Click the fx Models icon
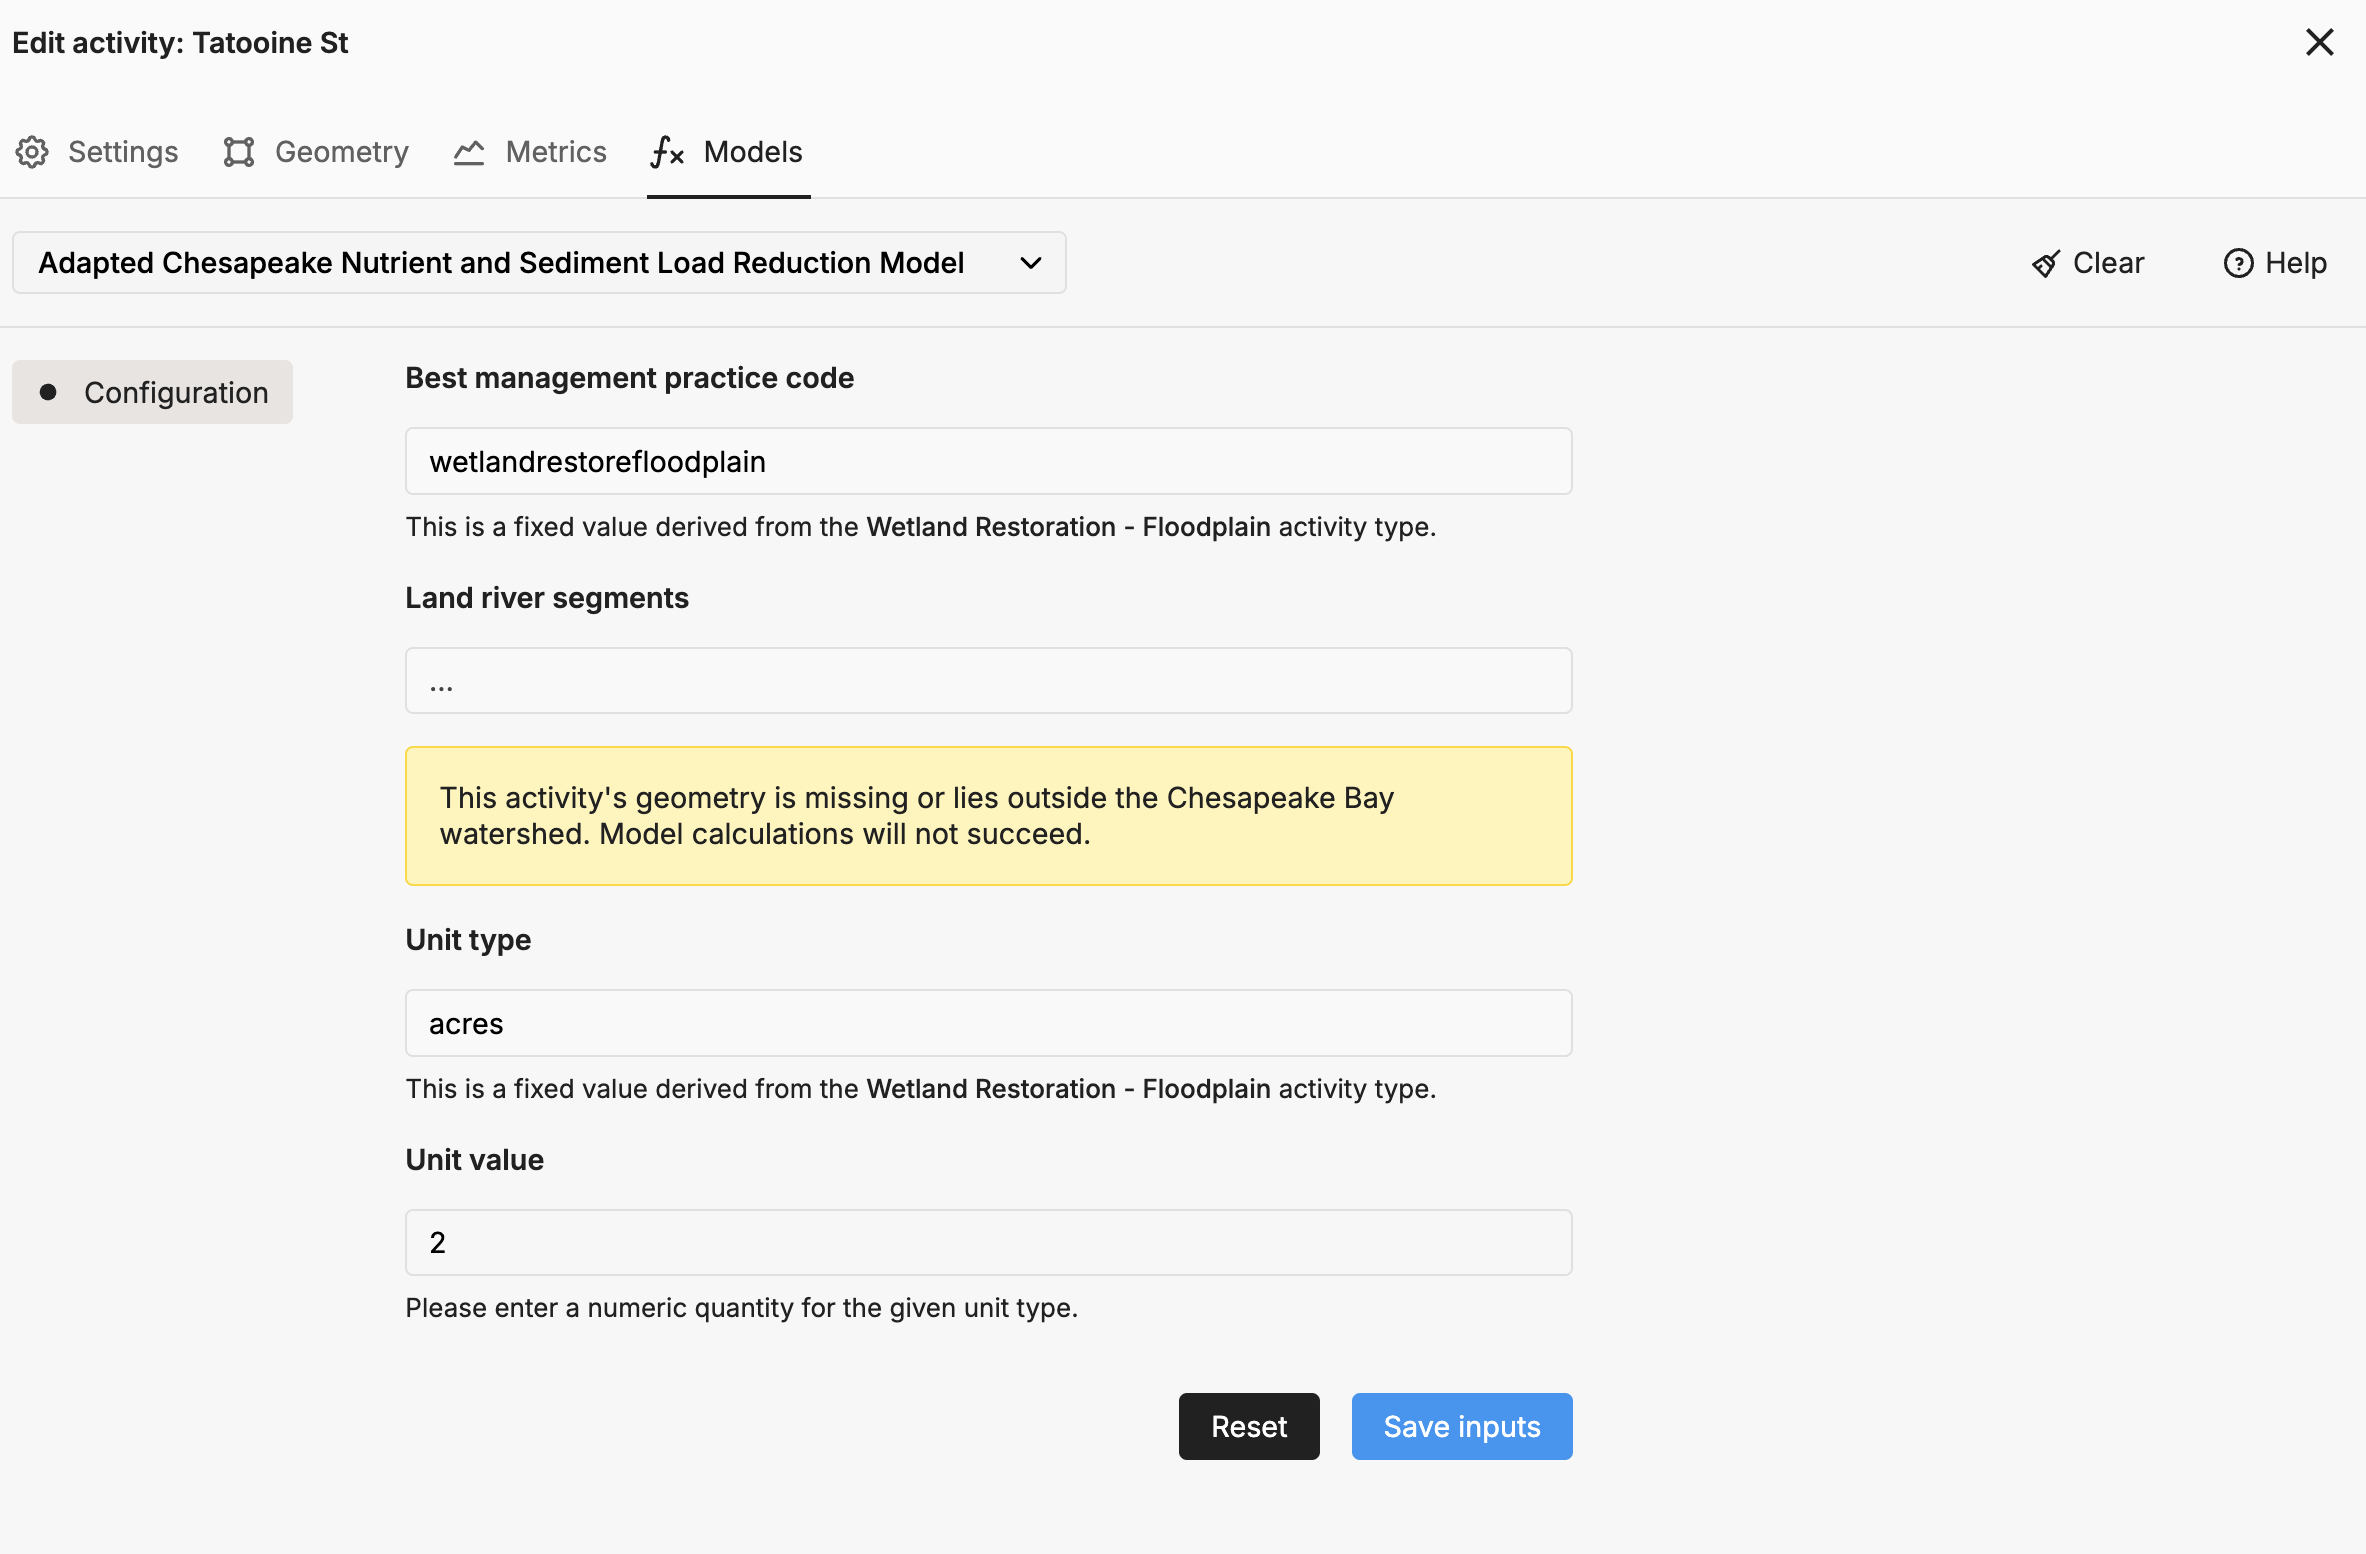The image size is (2366, 1554). pyautogui.click(x=667, y=152)
